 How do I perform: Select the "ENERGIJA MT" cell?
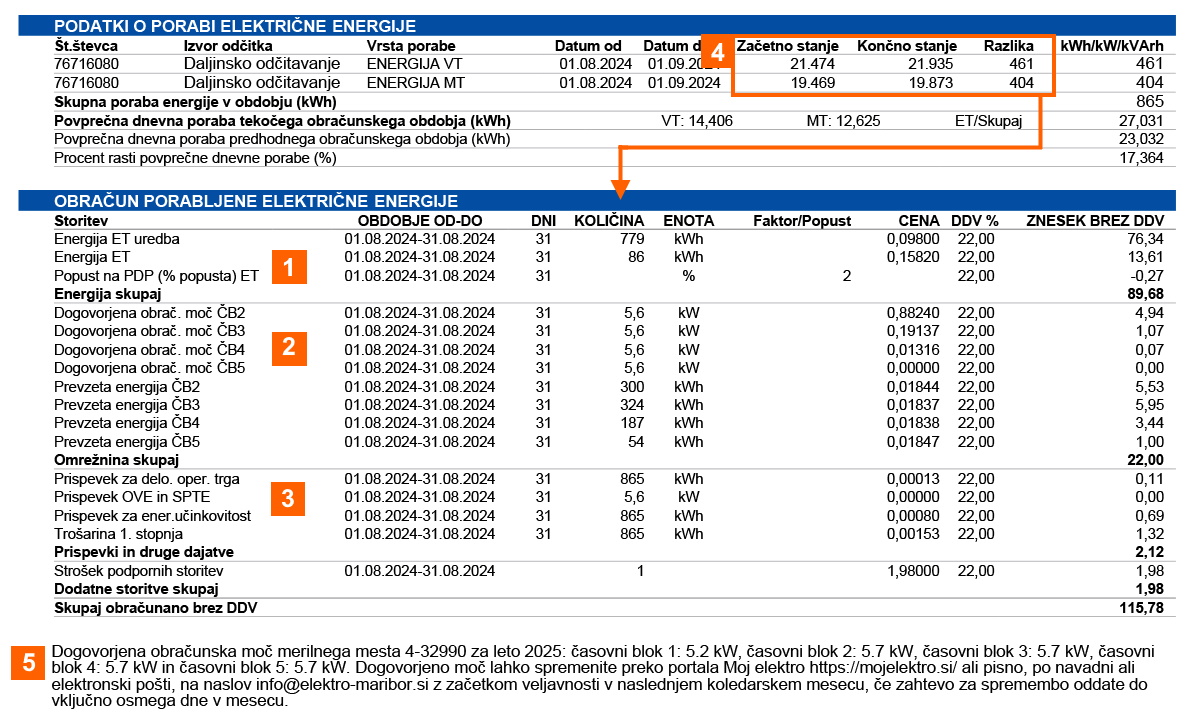coord(416,82)
